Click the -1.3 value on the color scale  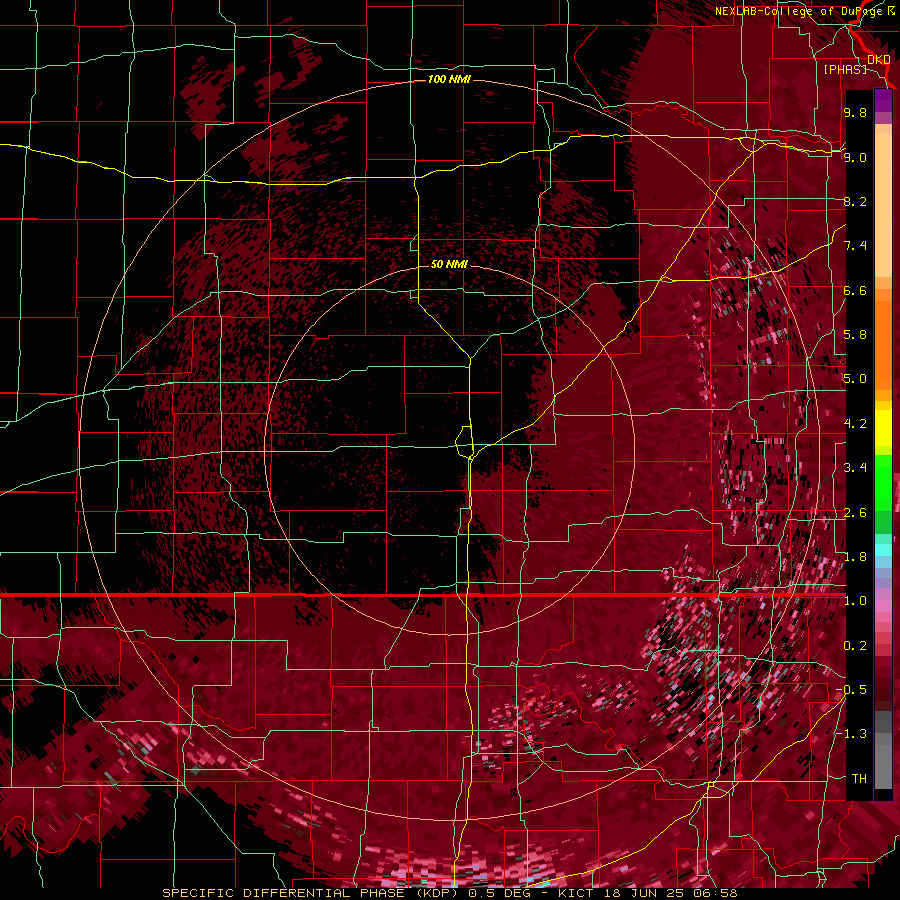coord(851,734)
